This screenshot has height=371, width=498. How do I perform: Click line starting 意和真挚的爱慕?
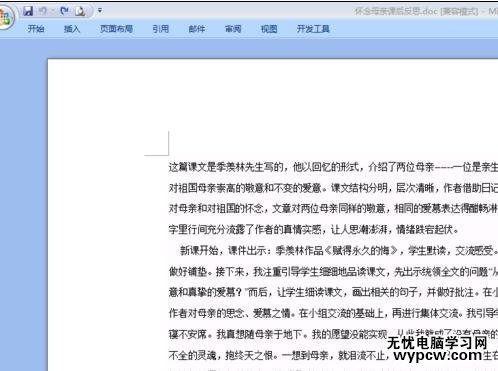333,292
